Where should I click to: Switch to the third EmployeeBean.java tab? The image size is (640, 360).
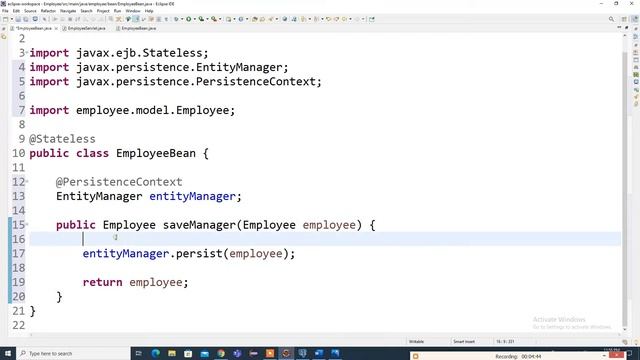[x=136, y=28]
